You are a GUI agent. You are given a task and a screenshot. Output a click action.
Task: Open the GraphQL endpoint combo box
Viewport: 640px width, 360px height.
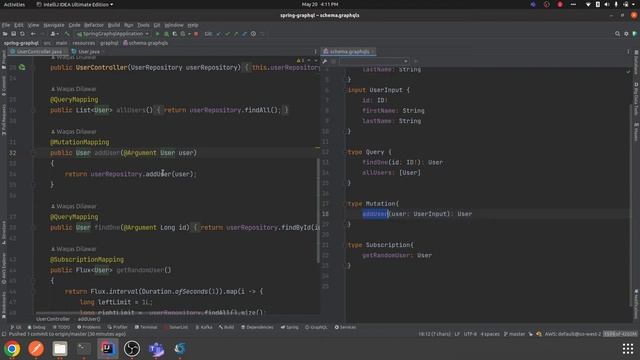[374, 61]
